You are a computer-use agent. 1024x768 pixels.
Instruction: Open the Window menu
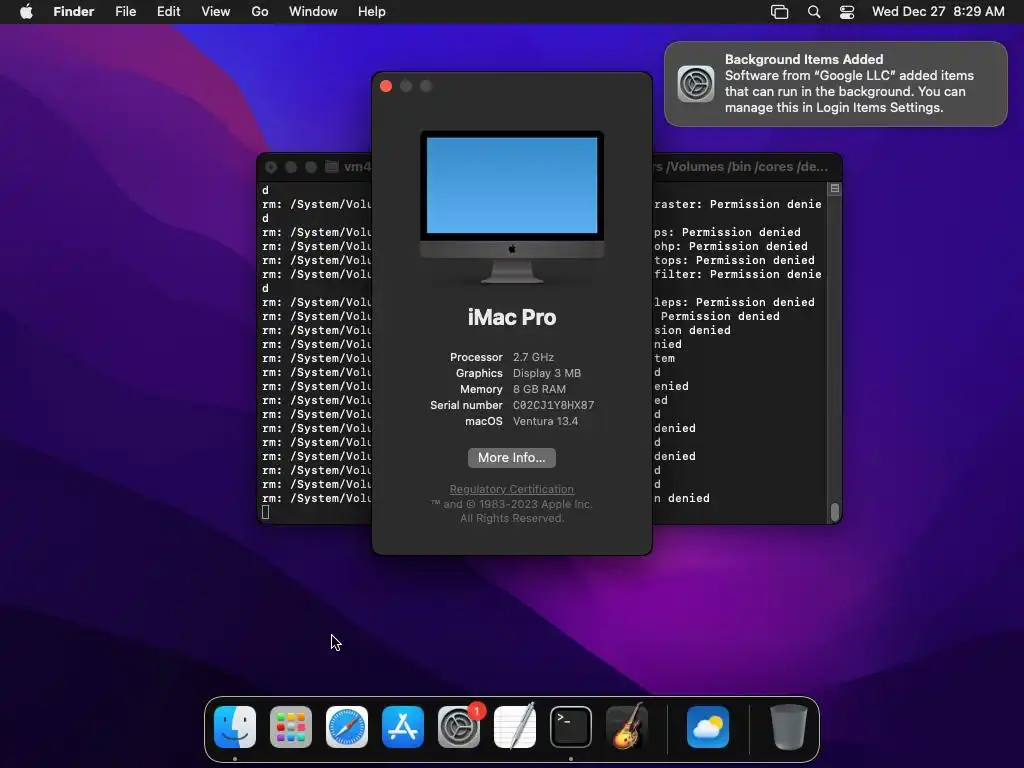(313, 12)
